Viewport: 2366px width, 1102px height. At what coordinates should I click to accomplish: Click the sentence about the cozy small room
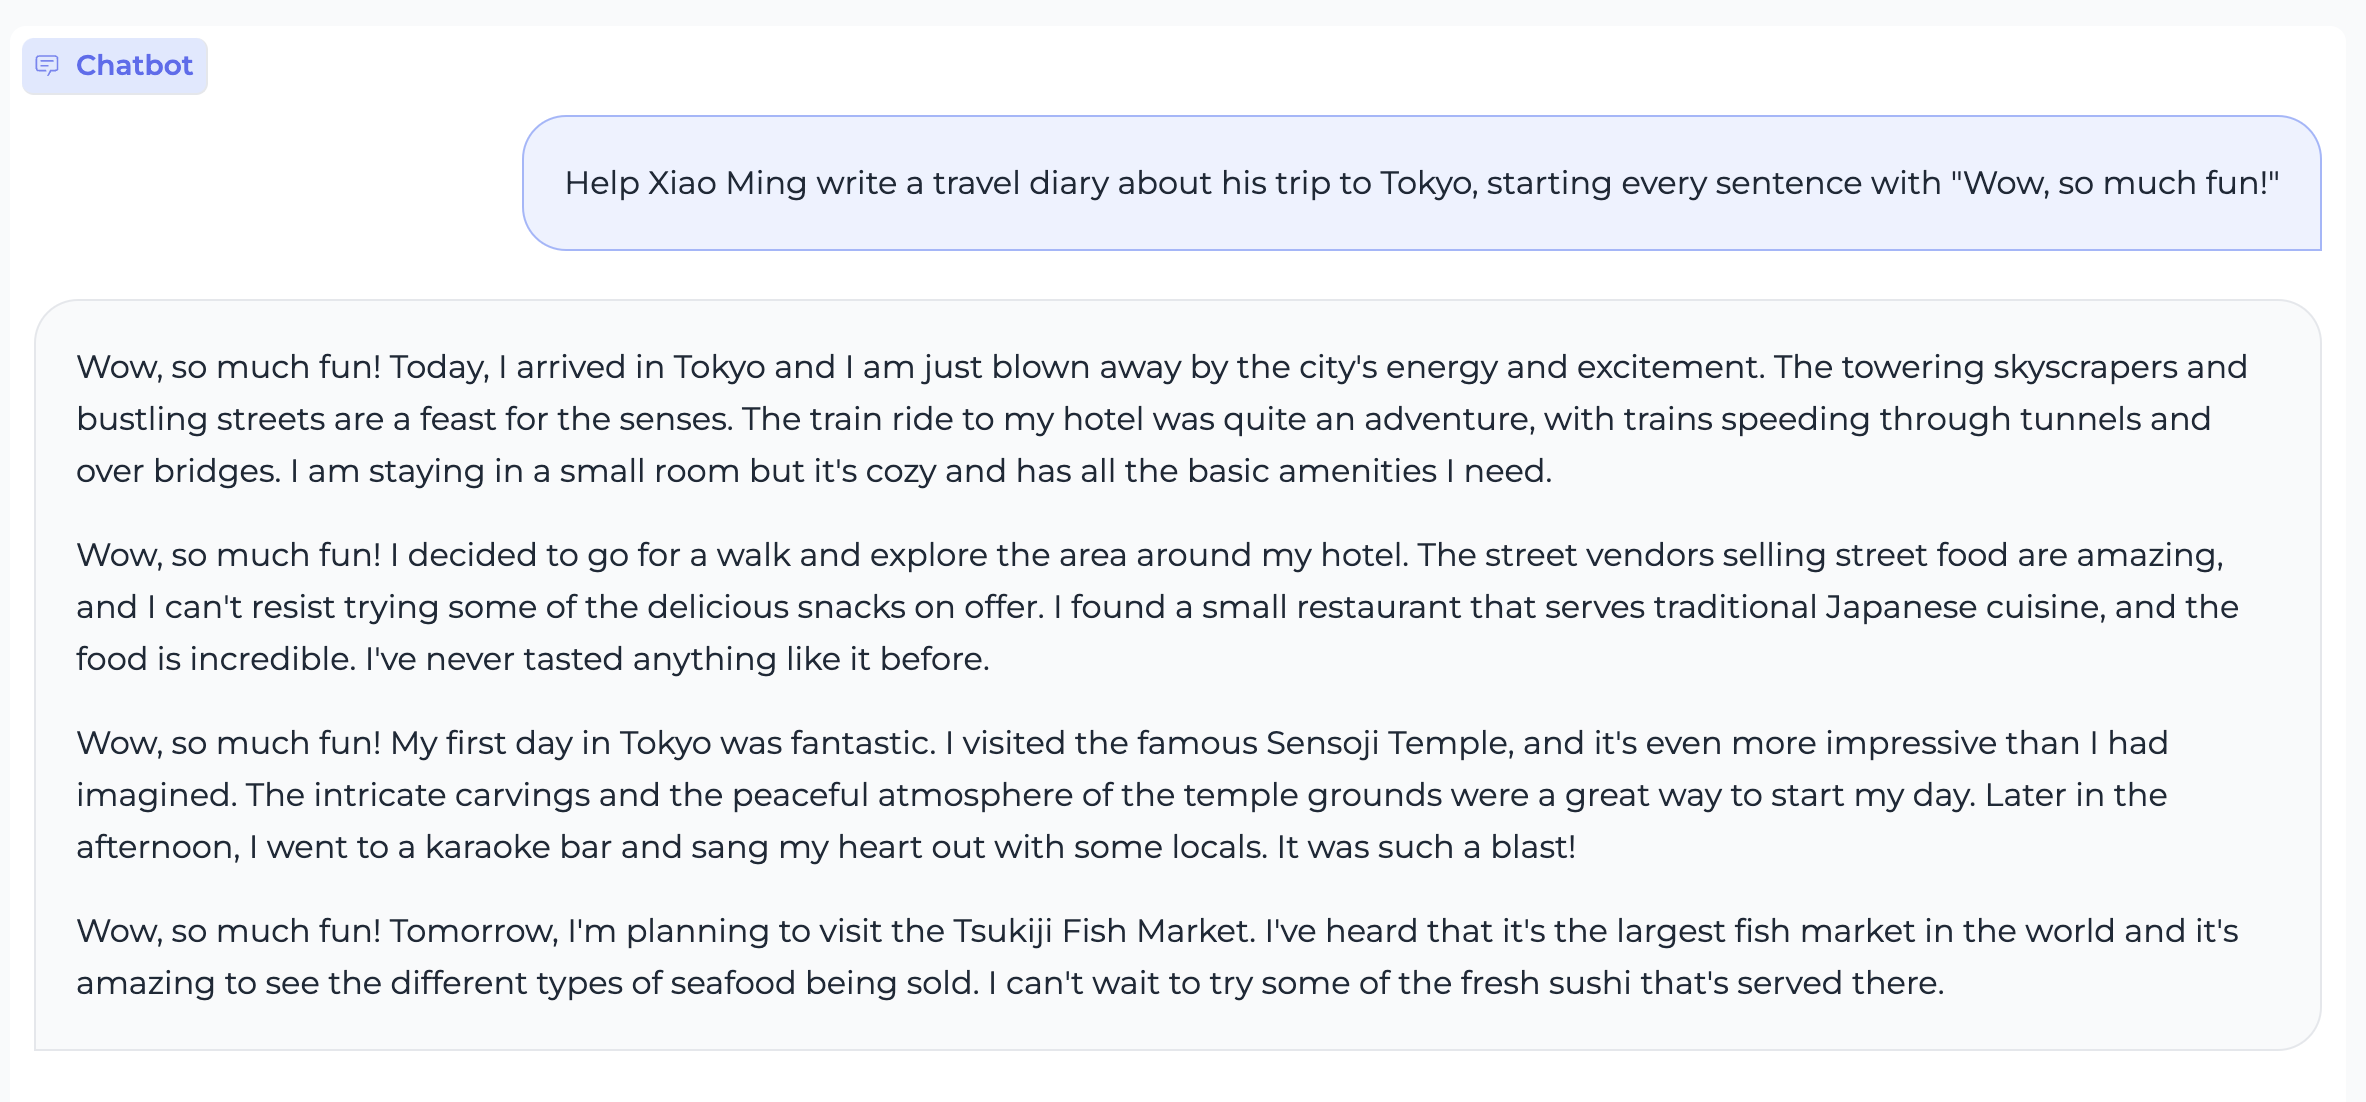pyautogui.click(x=920, y=472)
